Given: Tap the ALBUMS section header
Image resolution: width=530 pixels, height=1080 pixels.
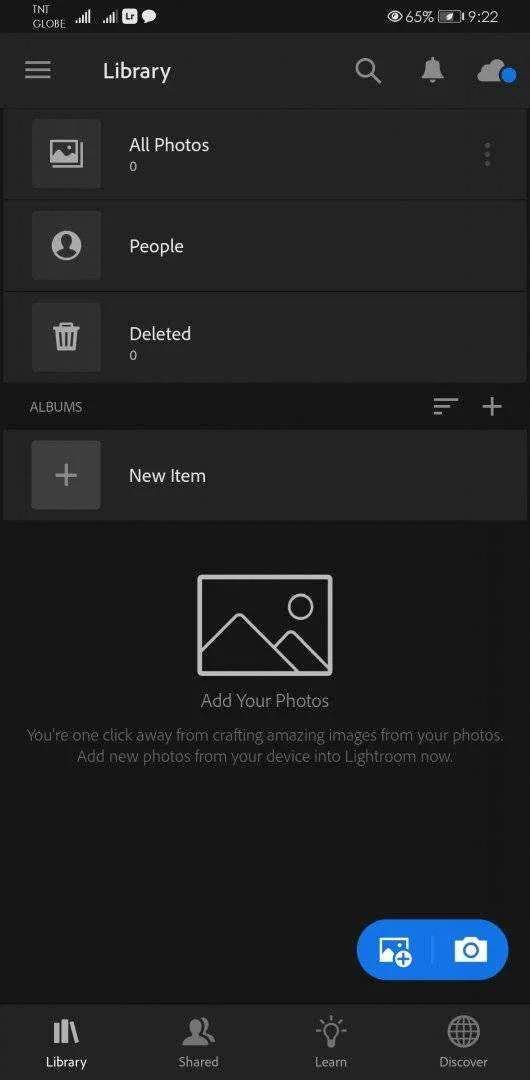Looking at the screenshot, I should [56, 406].
